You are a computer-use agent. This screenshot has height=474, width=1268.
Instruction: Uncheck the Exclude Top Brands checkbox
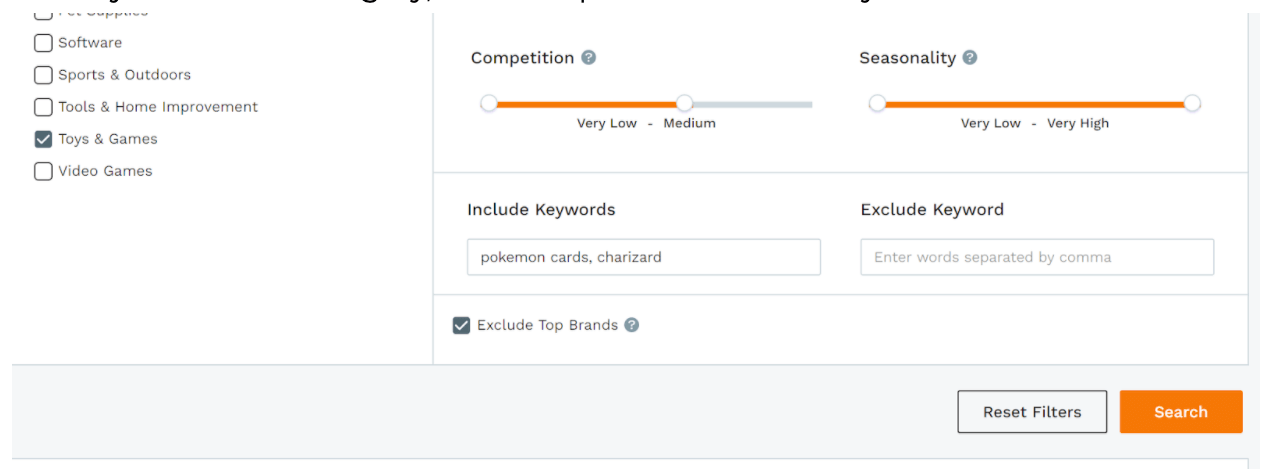coord(461,325)
